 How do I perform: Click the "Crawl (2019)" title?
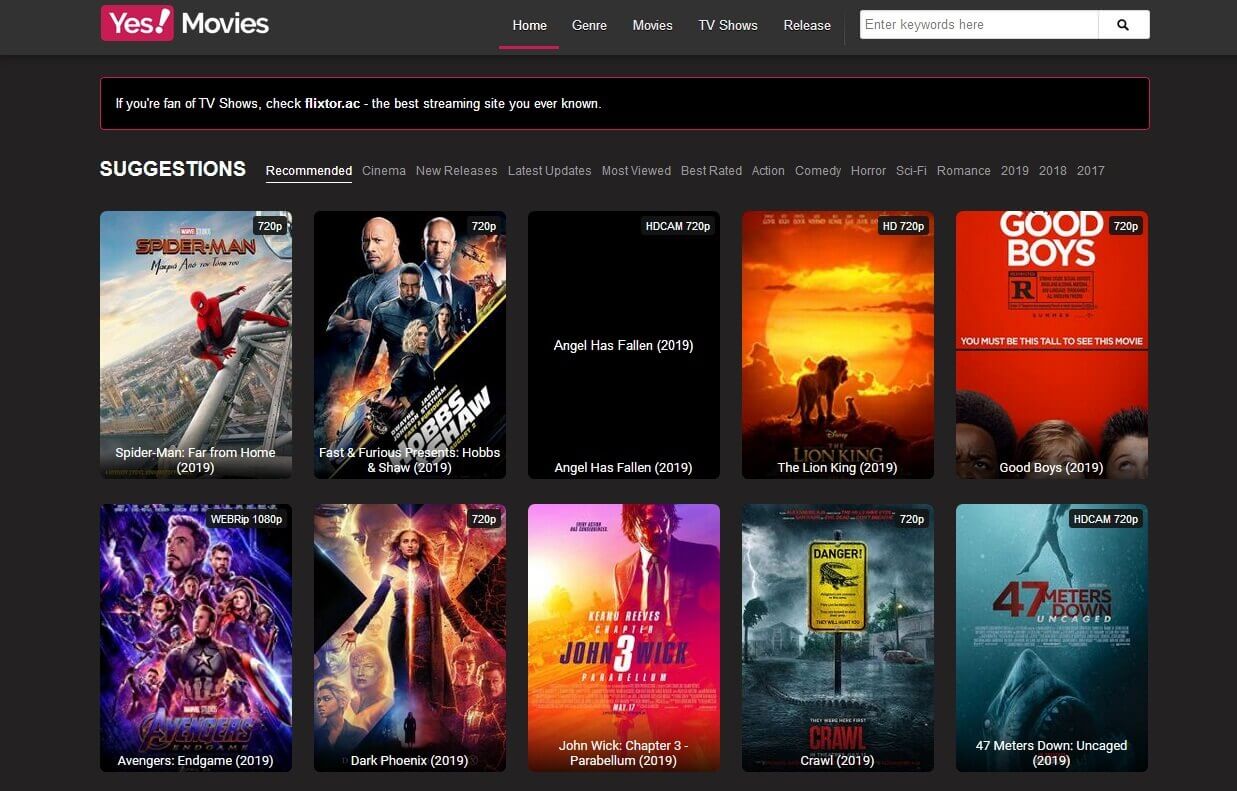pos(838,760)
